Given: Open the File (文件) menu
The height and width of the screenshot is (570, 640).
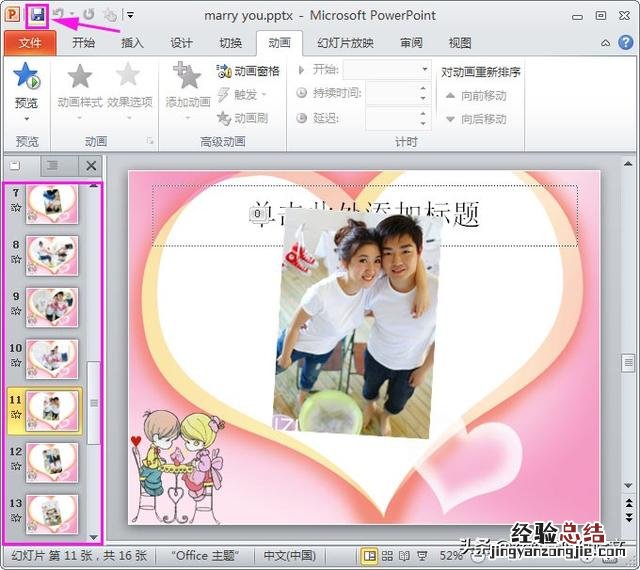Looking at the screenshot, I should [30, 43].
